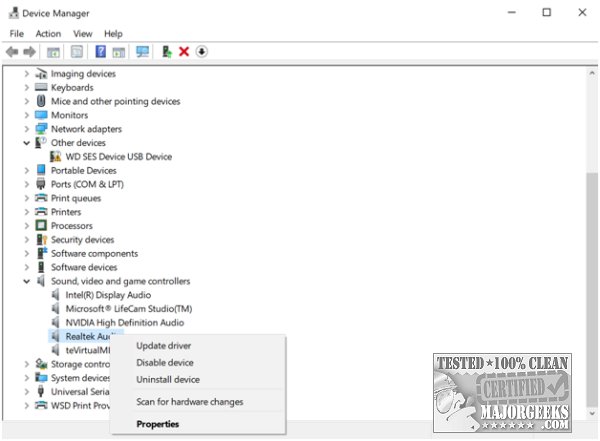Click the WD SES Device warning icon
Viewport: 600px width, 441px height.
click(55, 156)
